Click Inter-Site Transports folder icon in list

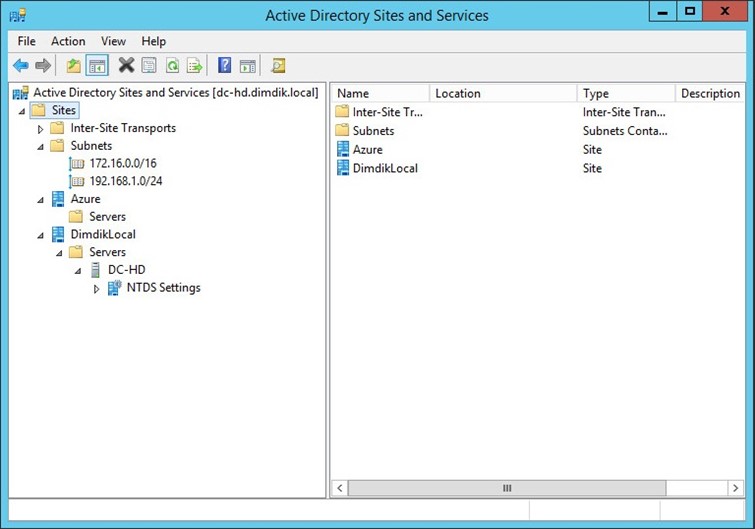click(342, 111)
